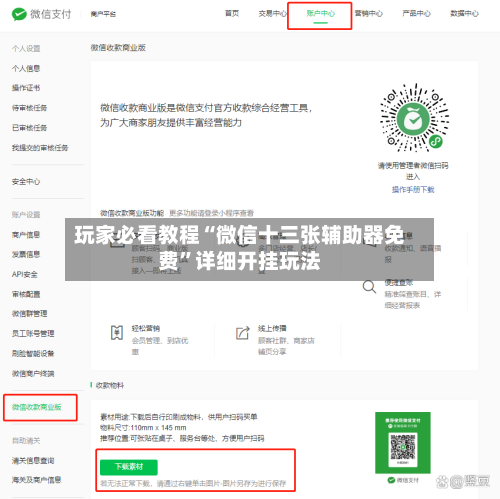Select 微信收款商业版 in the sidebar
The image size is (500, 499).
click(37, 407)
